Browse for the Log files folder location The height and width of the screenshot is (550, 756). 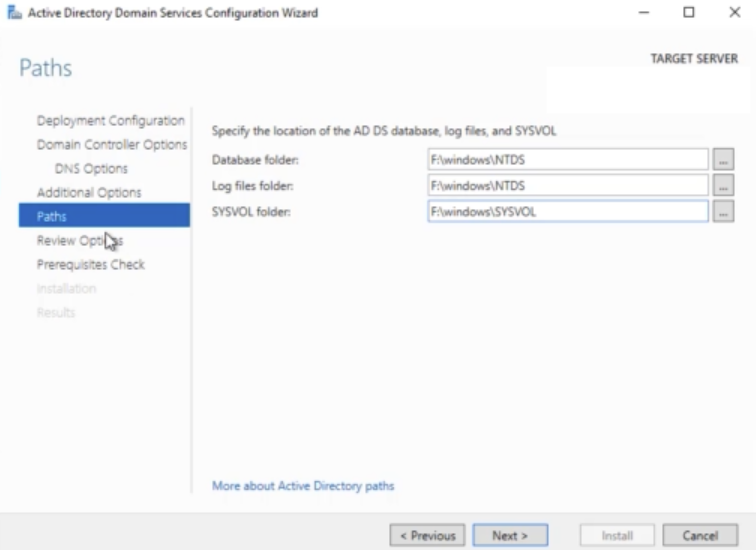point(723,186)
